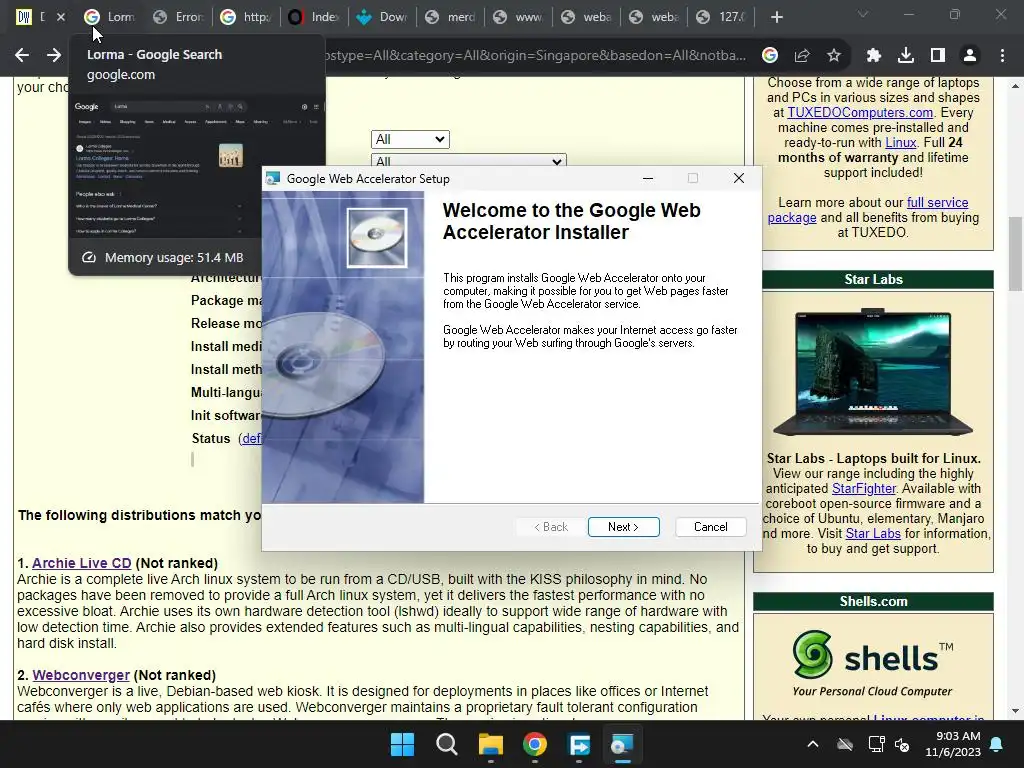Open the Chrome downloads panel
Image resolution: width=1024 pixels, height=768 pixels.
pyautogui.click(x=906, y=56)
